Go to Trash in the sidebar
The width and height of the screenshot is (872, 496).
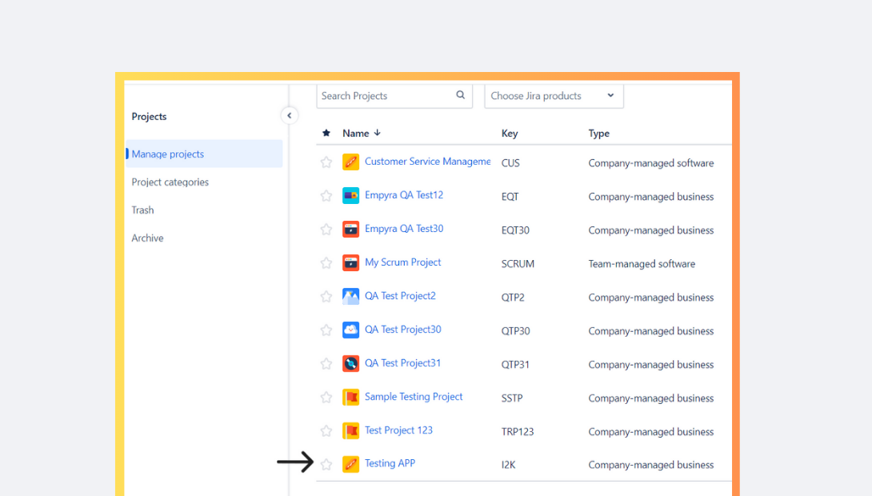143,210
